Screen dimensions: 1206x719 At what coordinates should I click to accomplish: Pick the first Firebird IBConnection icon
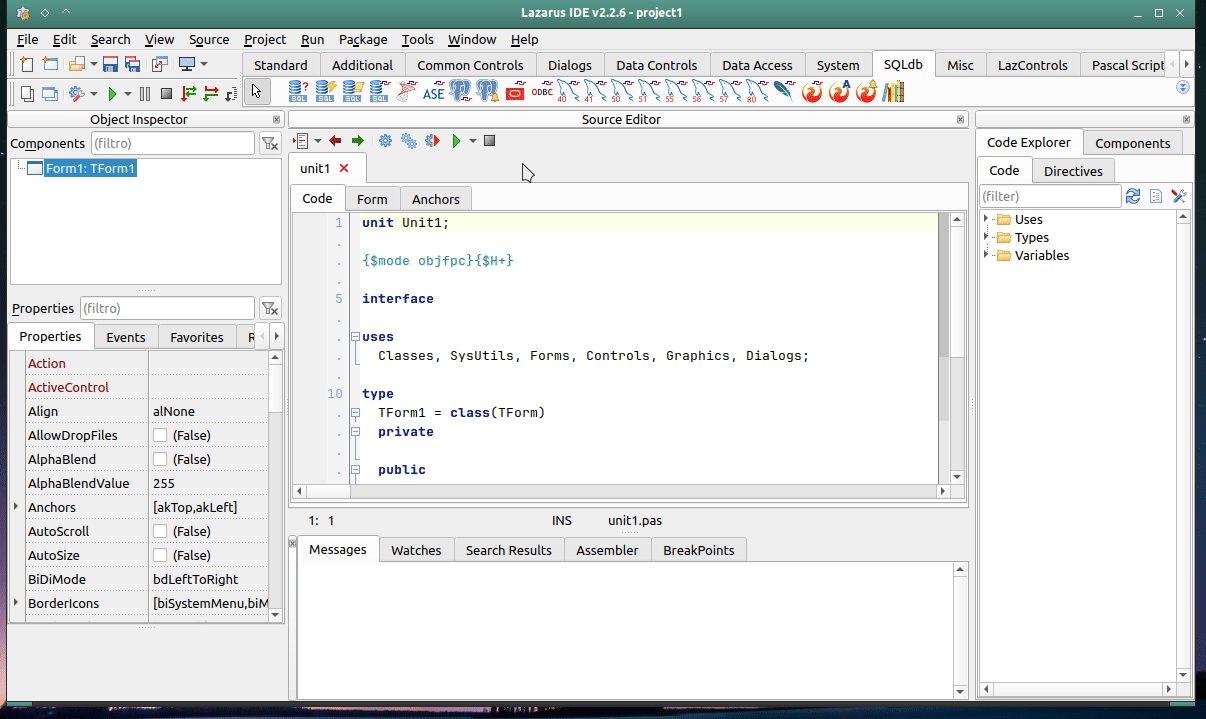[x=812, y=92]
